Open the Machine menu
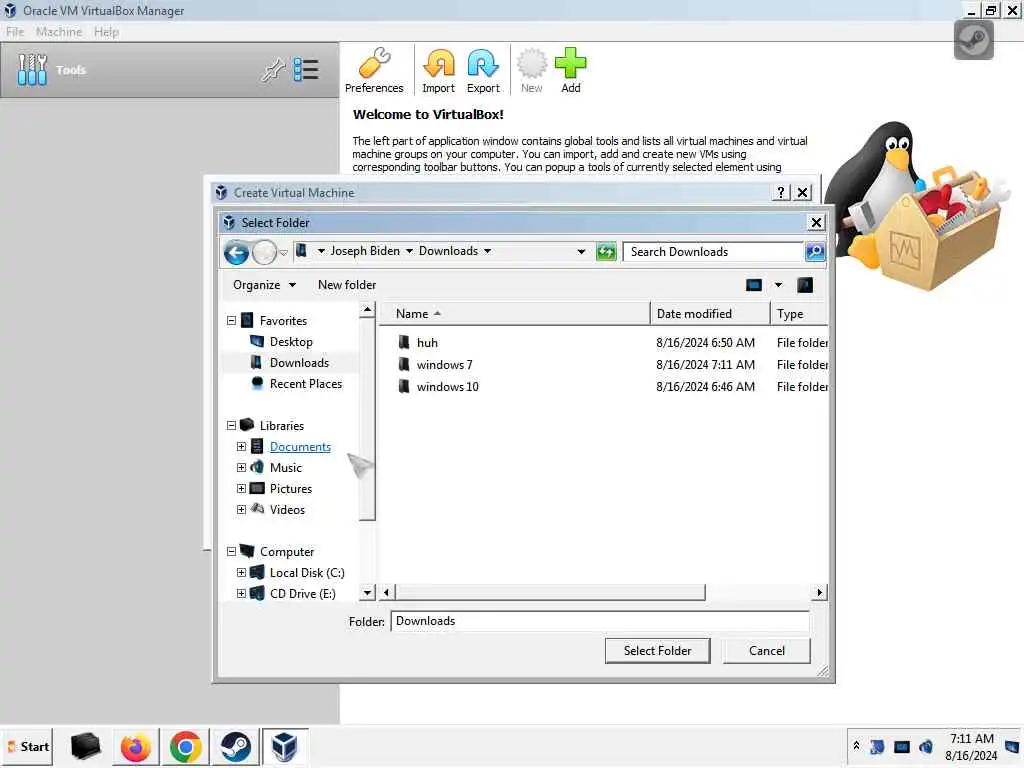The height and width of the screenshot is (768, 1024). click(59, 32)
